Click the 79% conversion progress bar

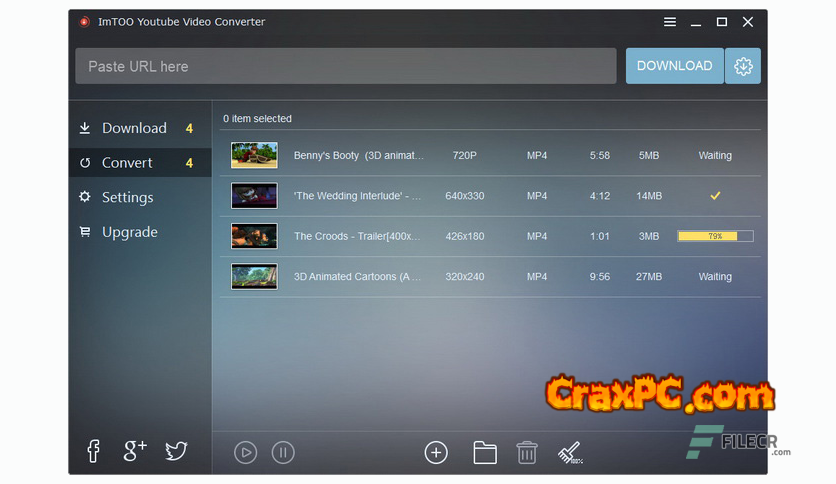[x=715, y=236]
